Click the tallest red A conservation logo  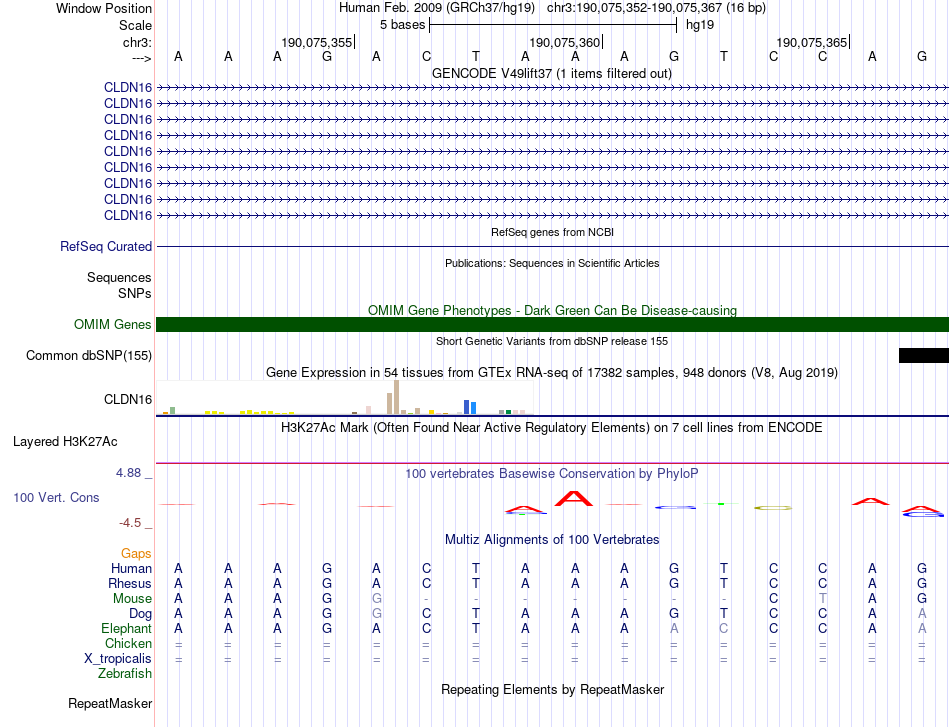tap(574, 499)
